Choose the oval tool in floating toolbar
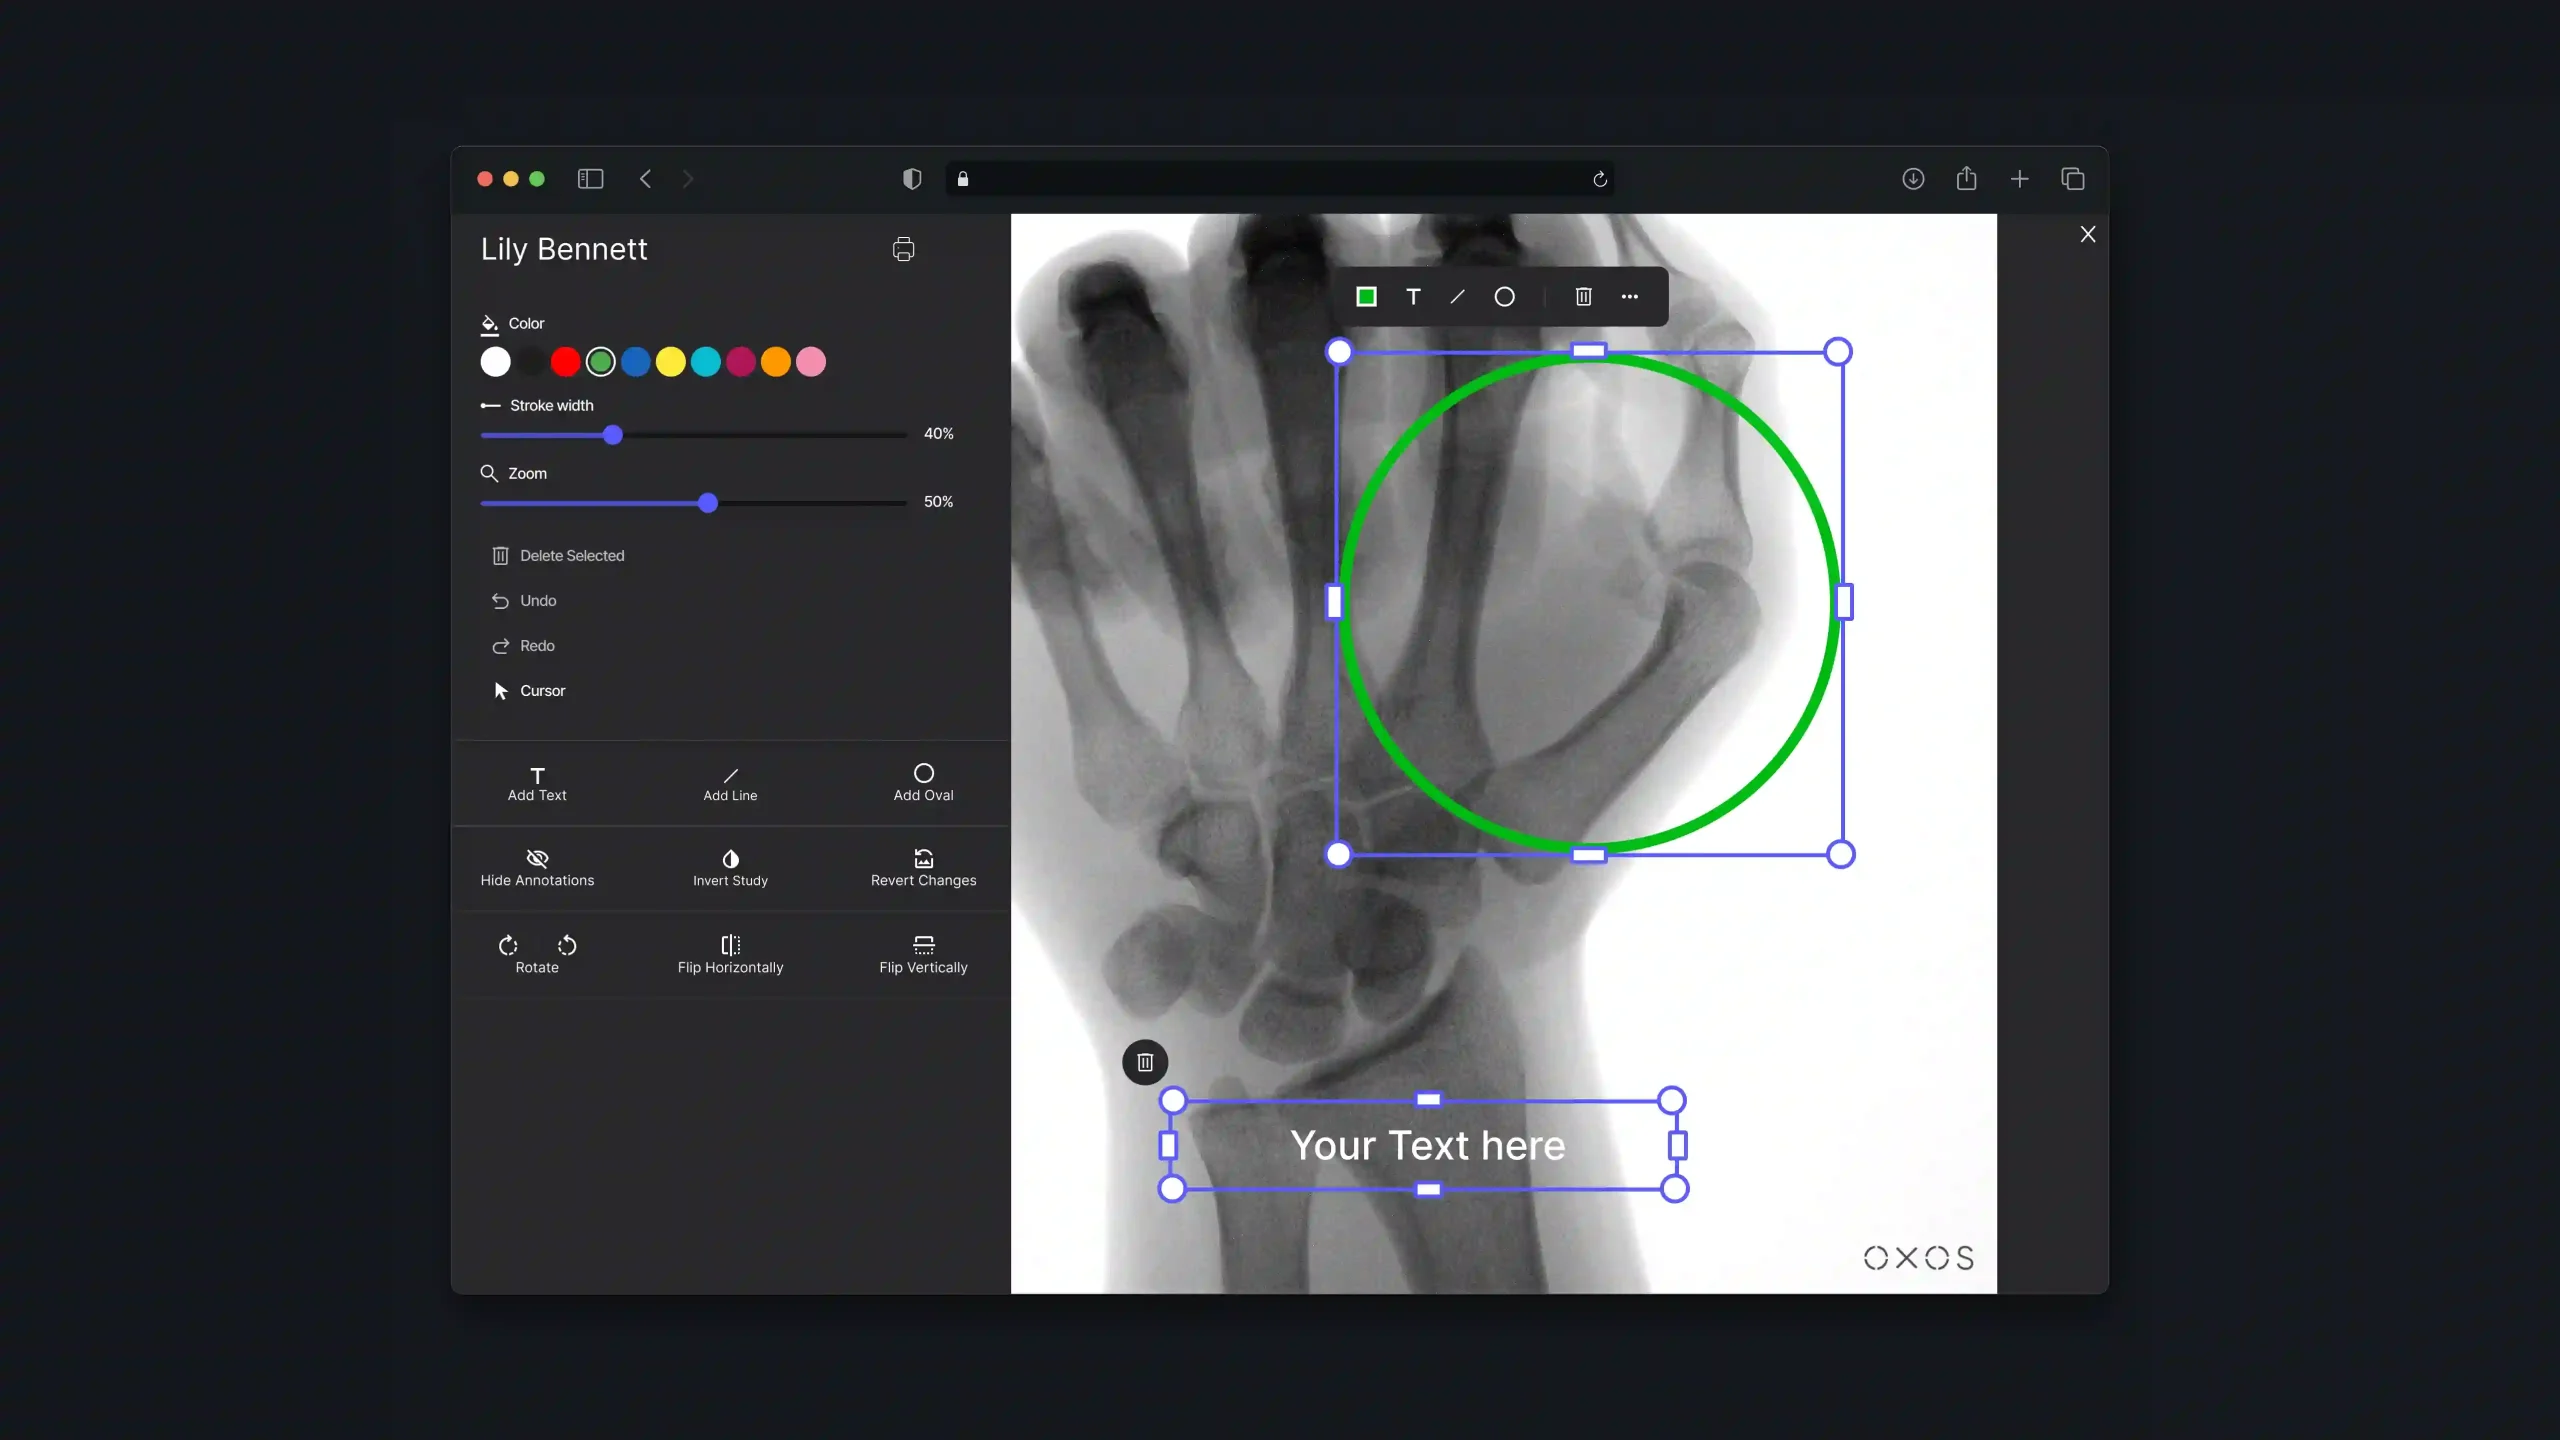The width and height of the screenshot is (2560, 1440). click(x=1504, y=297)
